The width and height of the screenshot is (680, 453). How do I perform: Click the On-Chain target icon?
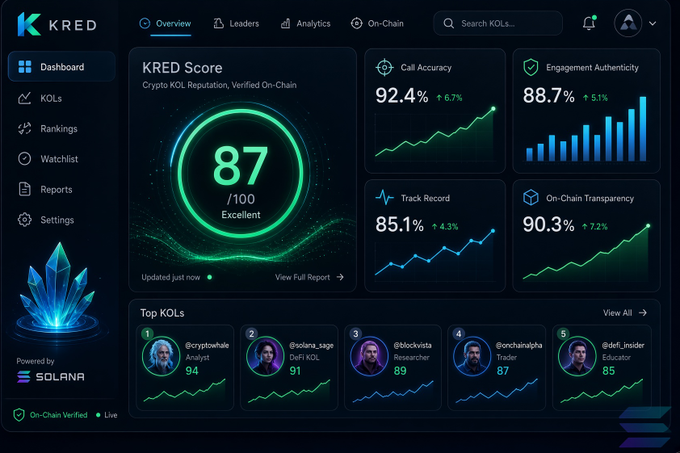point(356,23)
